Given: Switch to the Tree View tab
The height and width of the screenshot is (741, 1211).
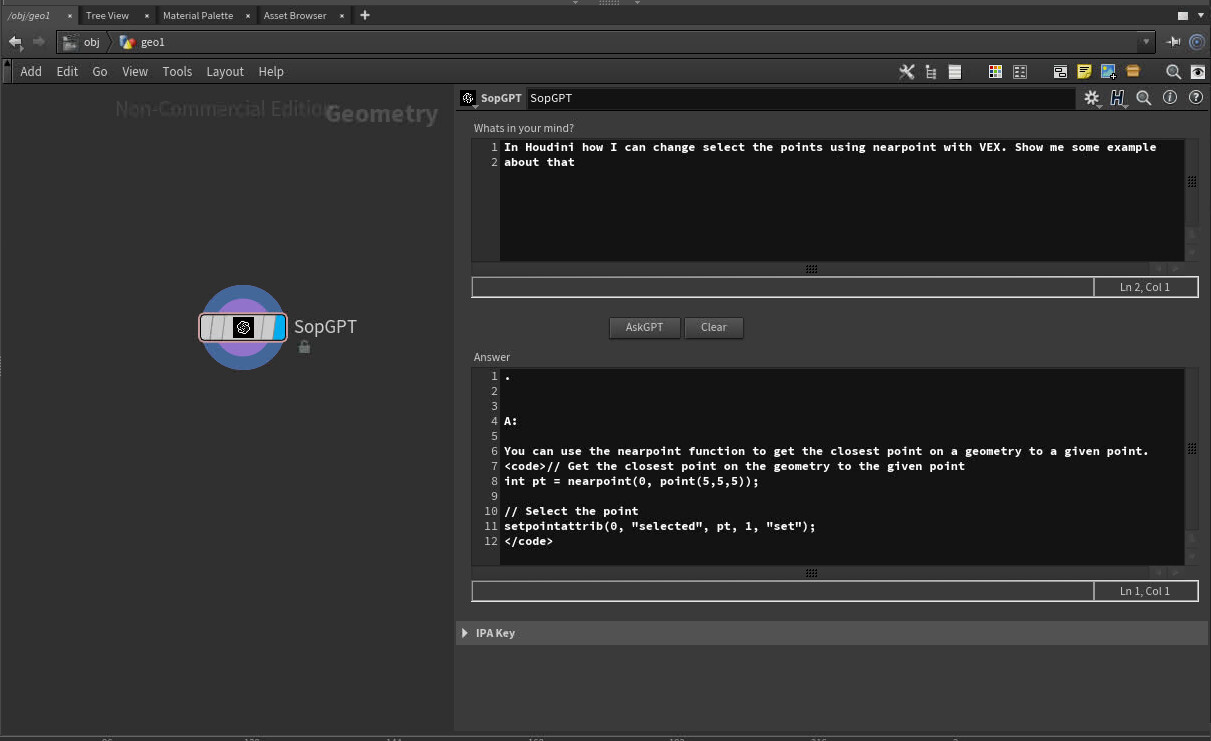Looking at the screenshot, I should [x=107, y=16].
